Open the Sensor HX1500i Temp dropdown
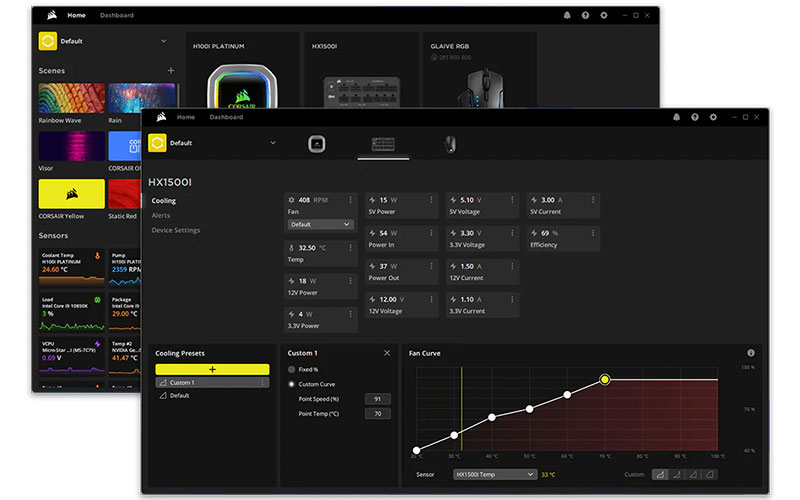 click(x=493, y=474)
